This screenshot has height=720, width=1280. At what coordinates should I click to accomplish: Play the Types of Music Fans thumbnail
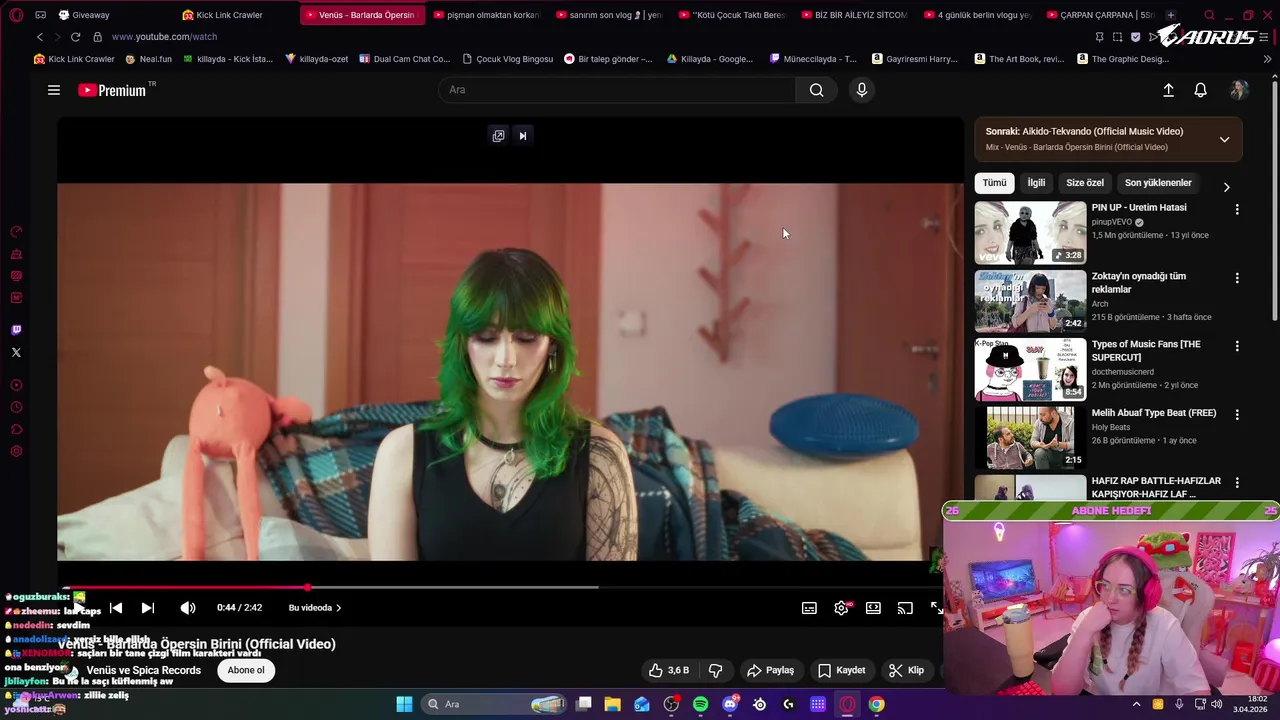click(x=1030, y=369)
